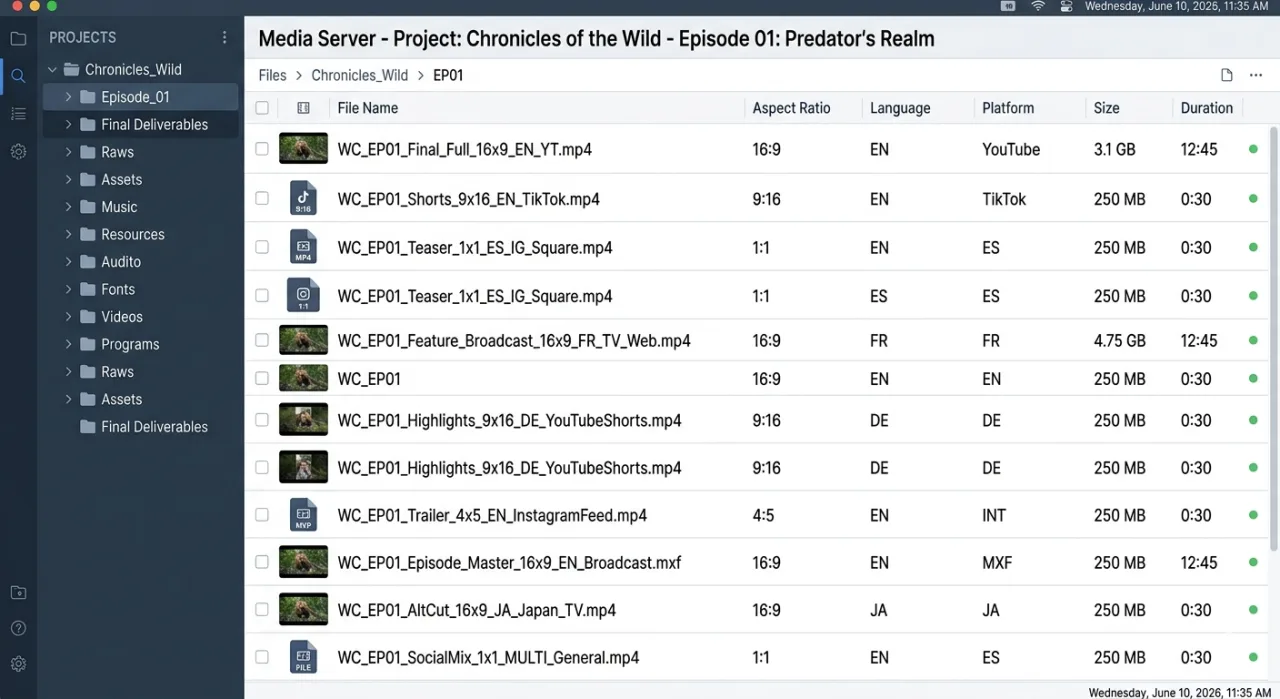Screen dimensions: 1280x699
Task: Sort by the Duration column header
Action: (1207, 108)
